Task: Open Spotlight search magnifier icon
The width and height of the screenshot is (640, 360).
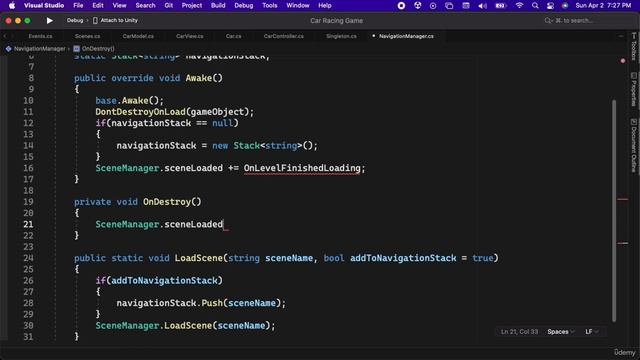Action: 535,6
